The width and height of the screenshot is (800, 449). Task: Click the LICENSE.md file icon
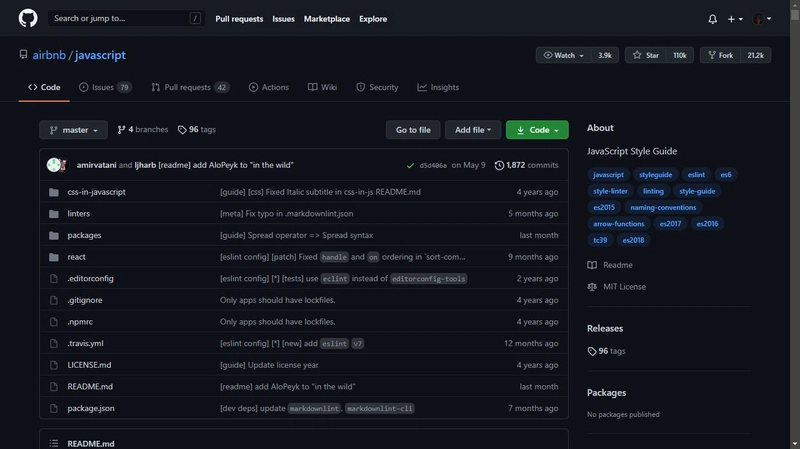54,365
